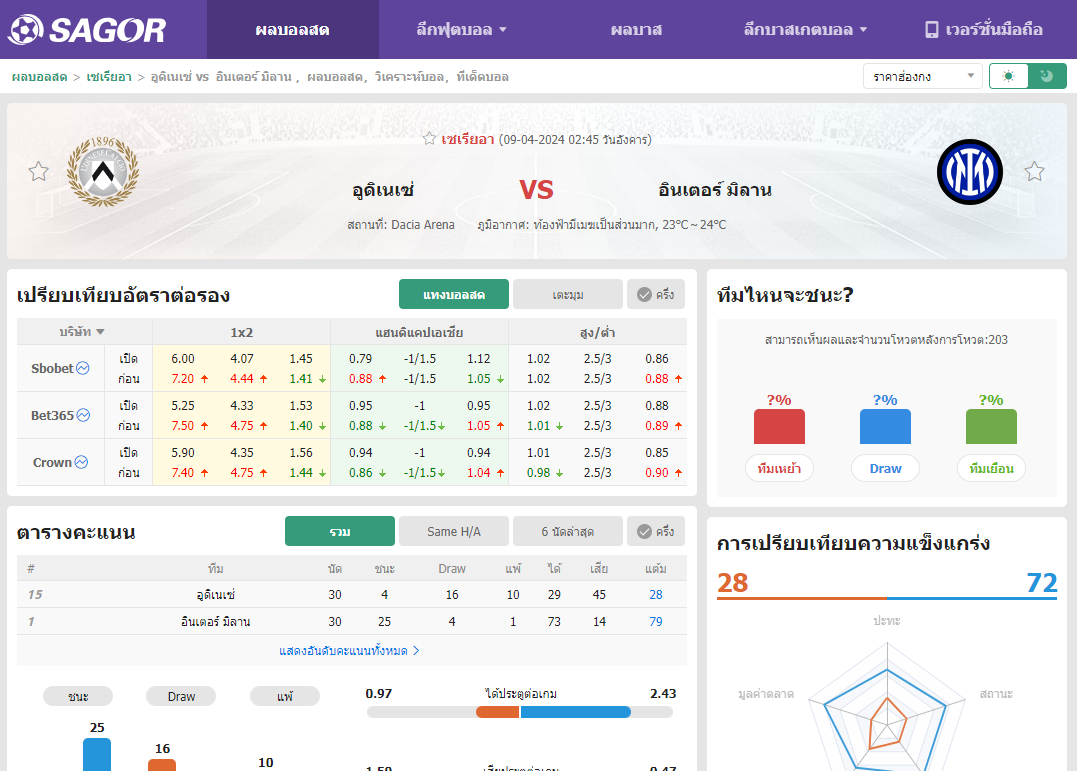The height and width of the screenshot is (771, 1077).
Task: Go to ผลบอลสด nav tab
Action: [293, 30]
